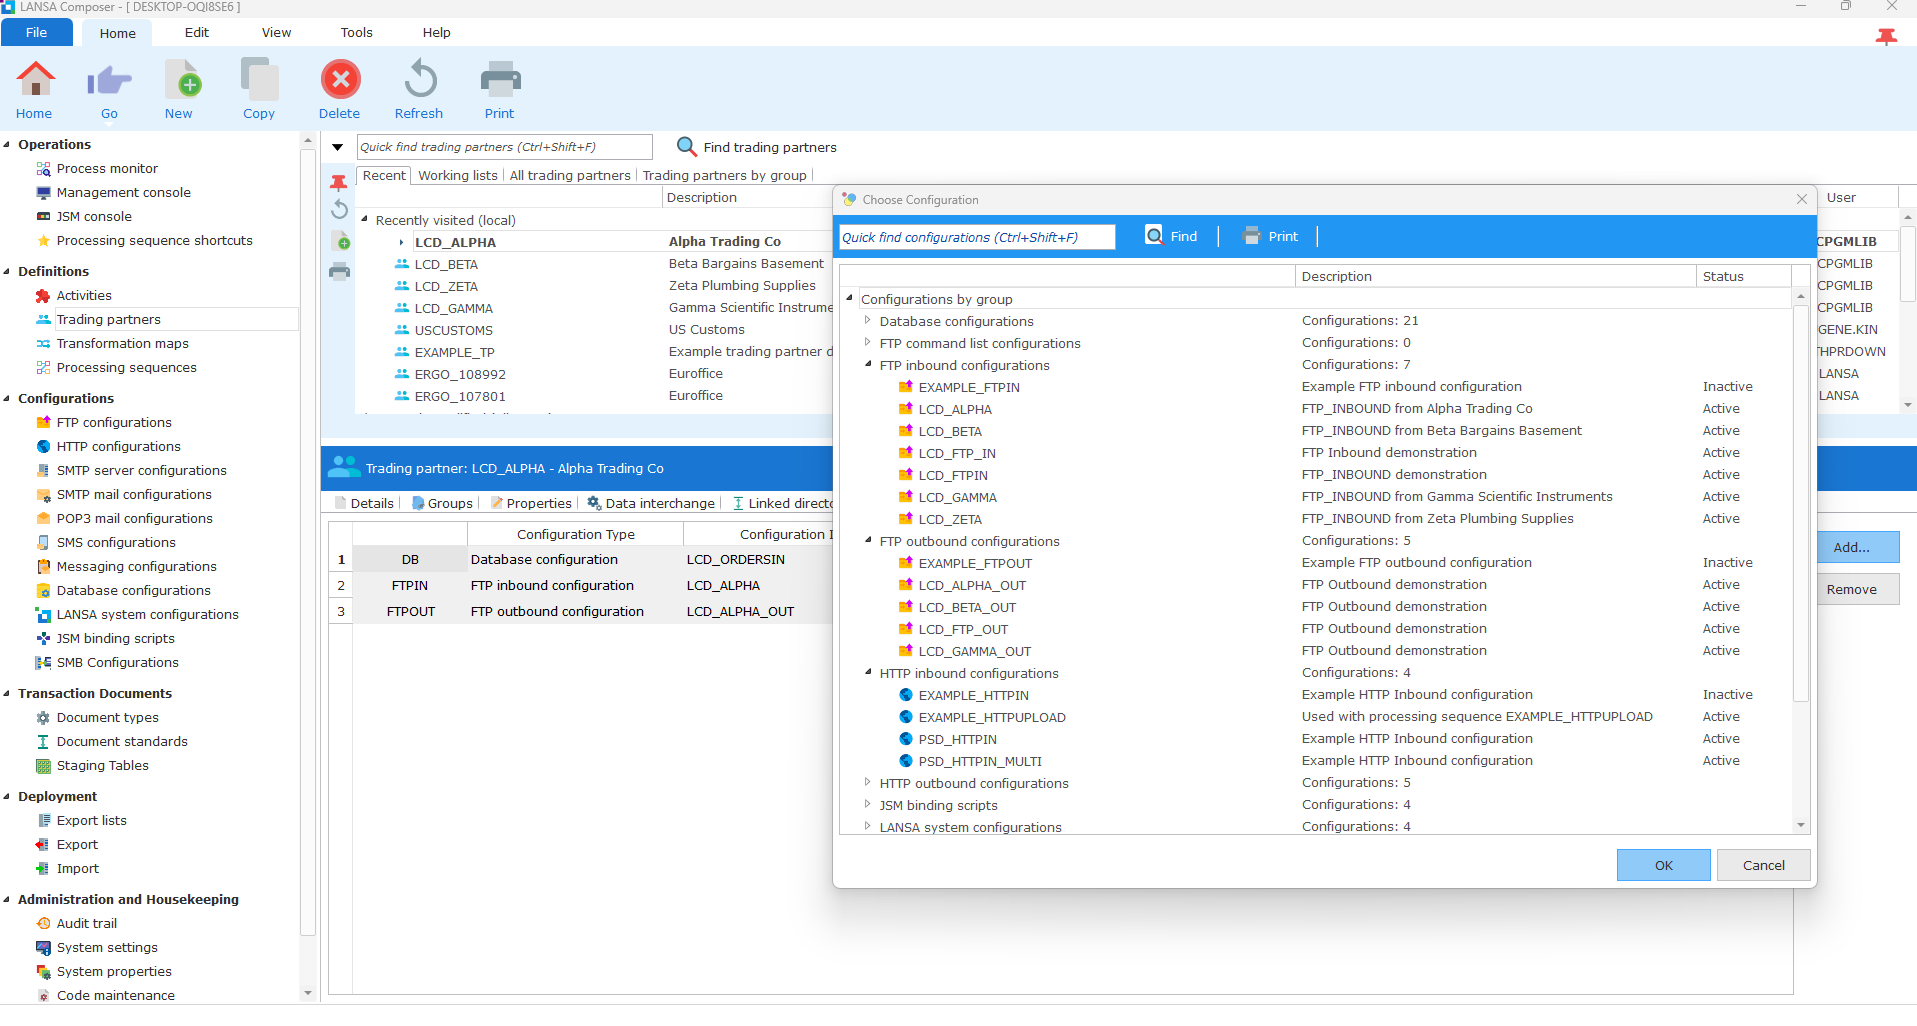Switch to Trading partners by group tab
The height and width of the screenshot is (1026, 1917).
click(x=724, y=176)
